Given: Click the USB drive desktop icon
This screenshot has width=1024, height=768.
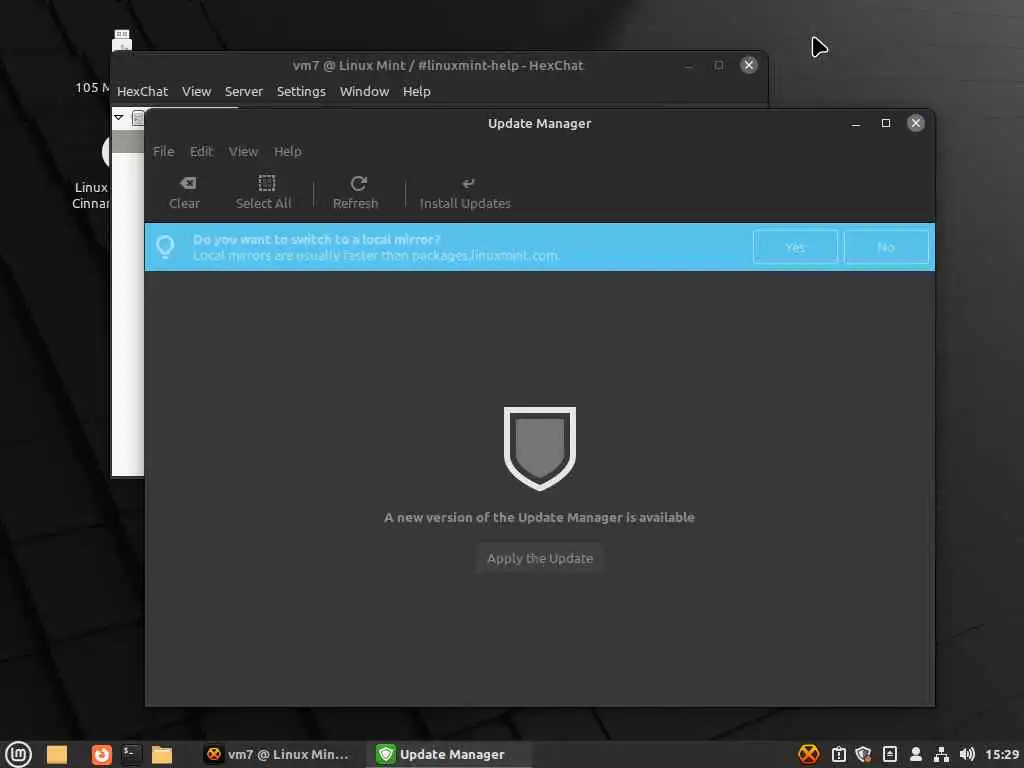Looking at the screenshot, I should (121, 40).
